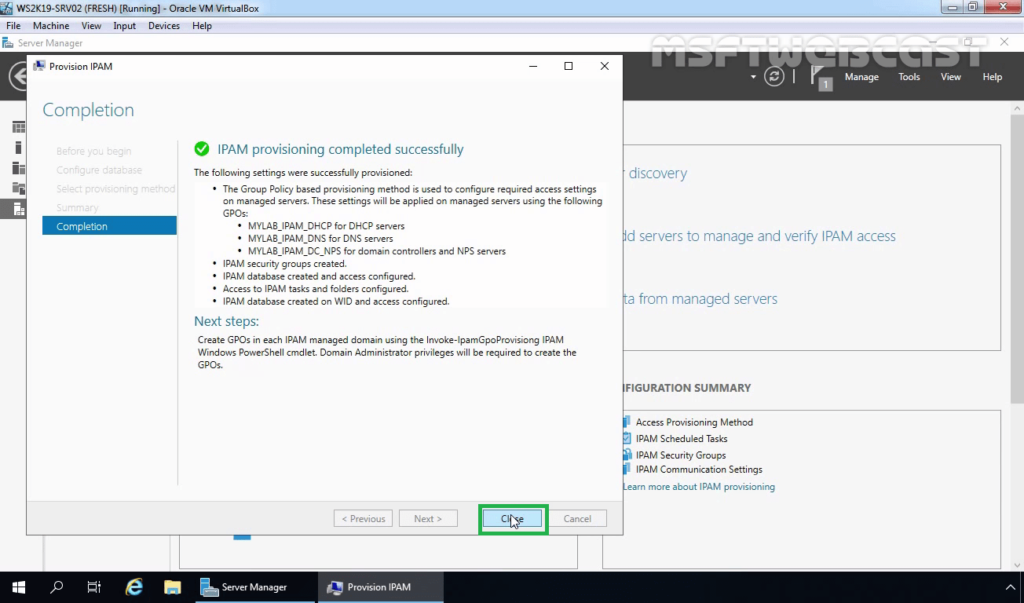This screenshot has width=1024, height=603.
Task: Click the Next steps heading
Action: [x=226, y=321]
